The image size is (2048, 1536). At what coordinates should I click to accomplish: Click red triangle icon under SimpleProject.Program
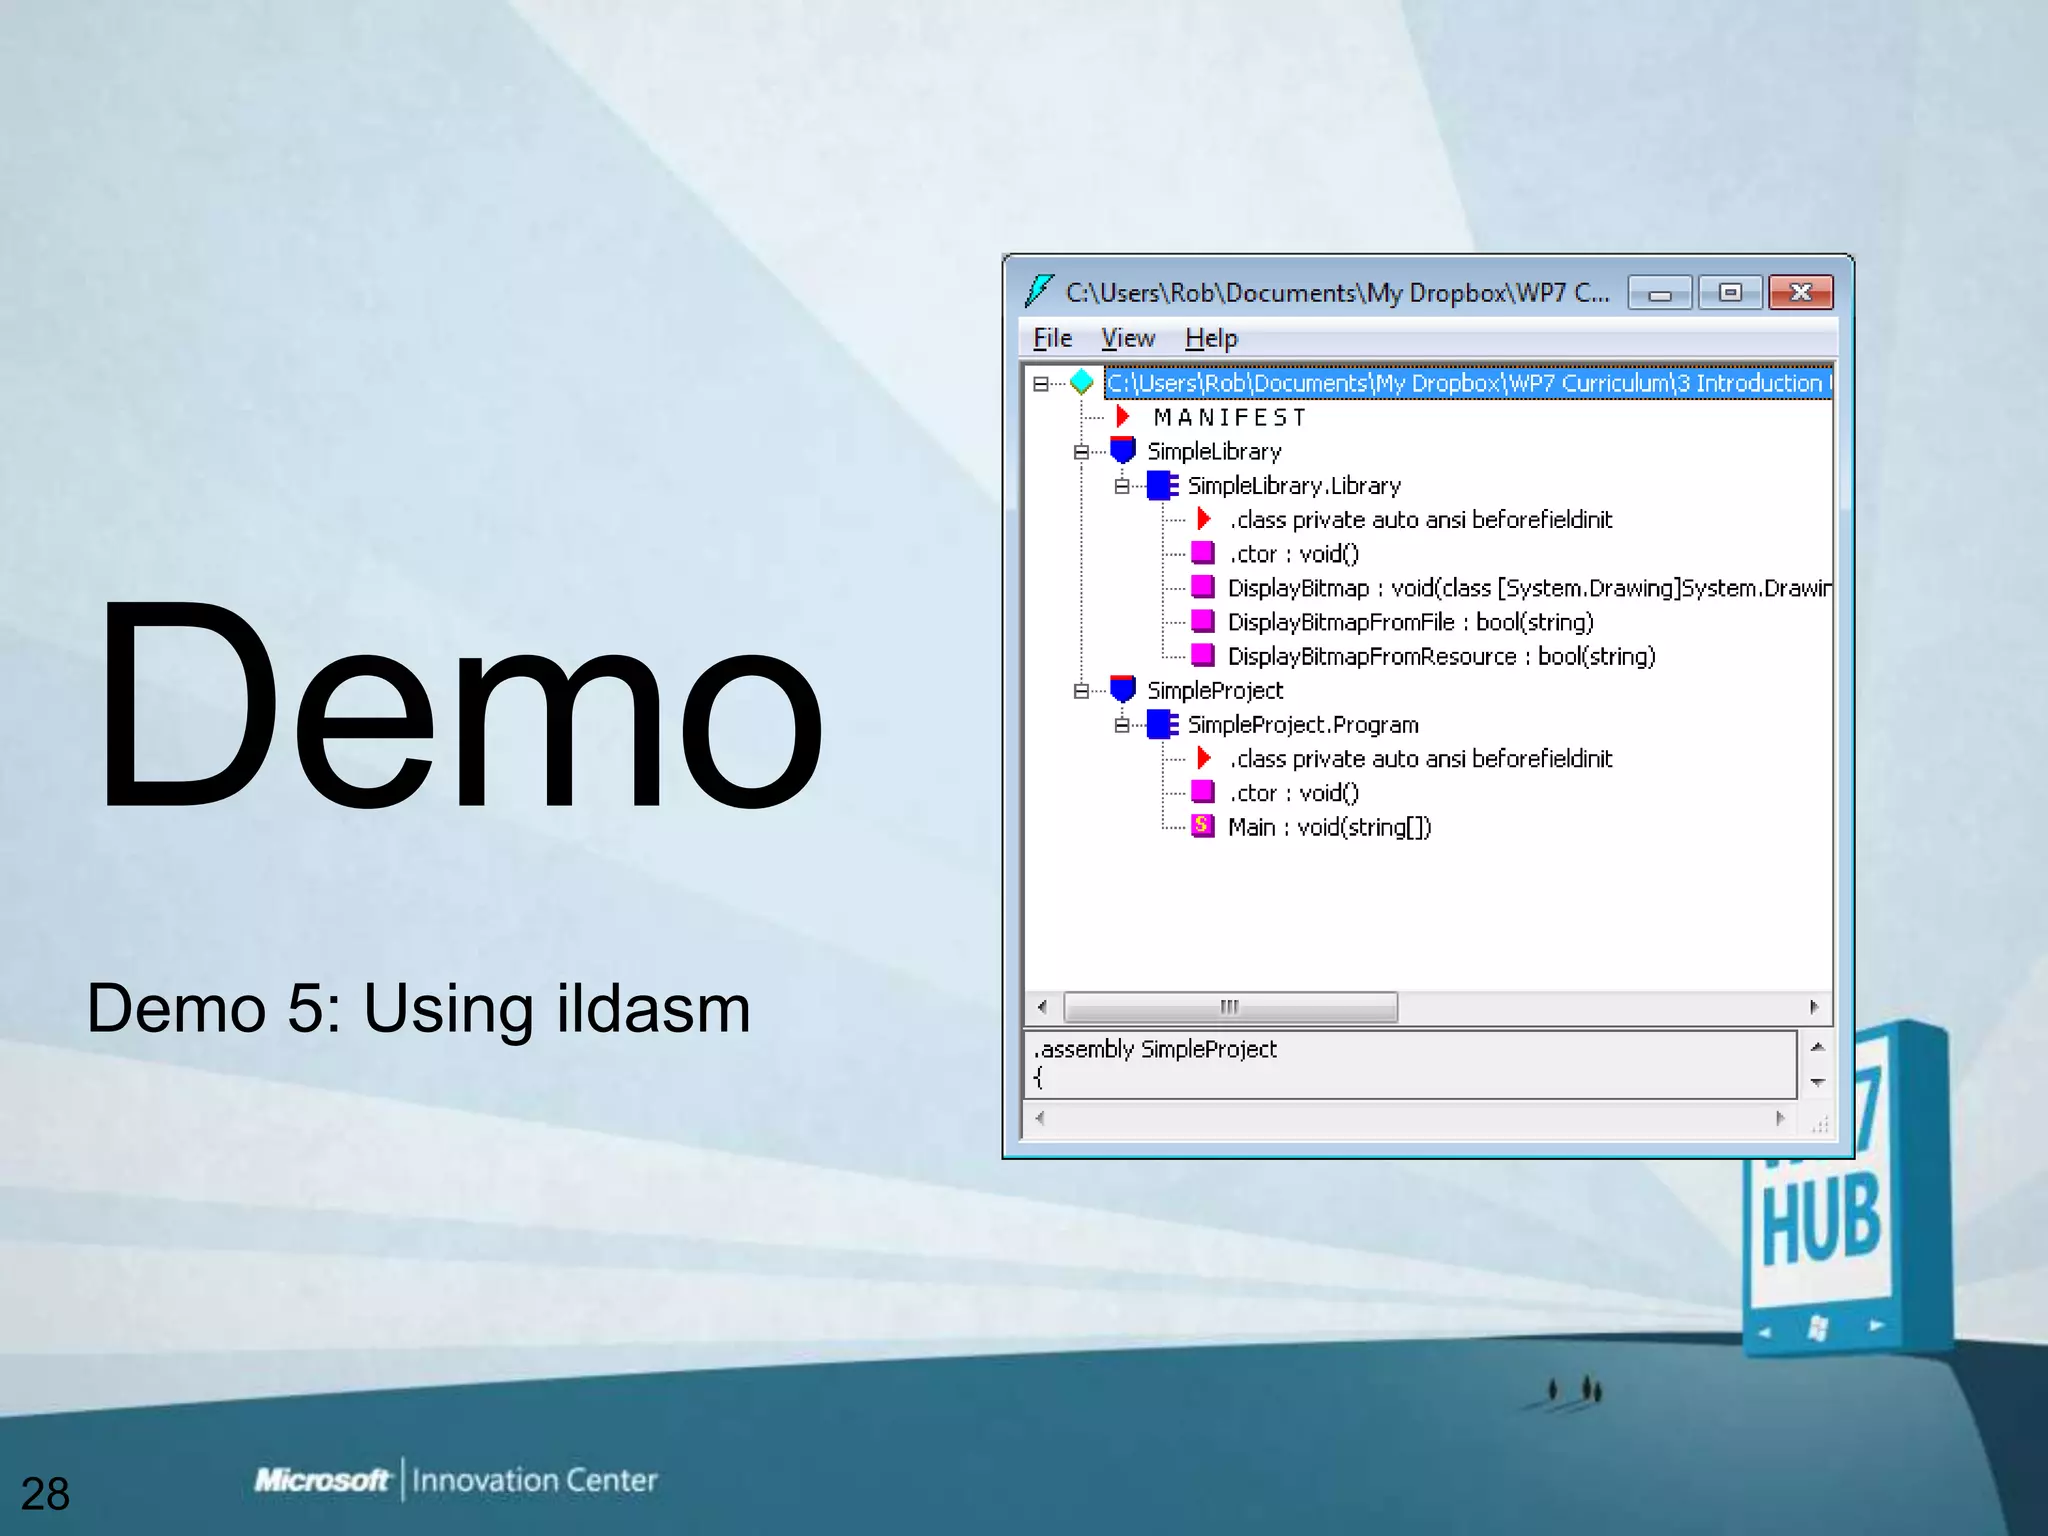click(1204, 758)
